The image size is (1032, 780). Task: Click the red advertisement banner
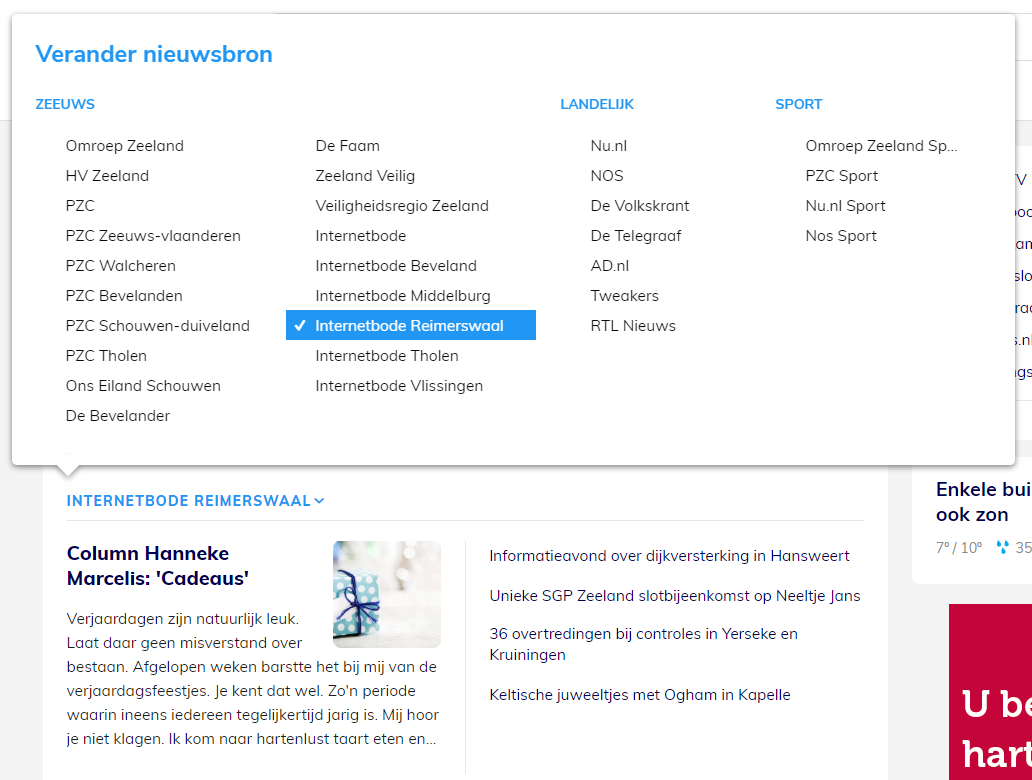click(x=990, y=692)
